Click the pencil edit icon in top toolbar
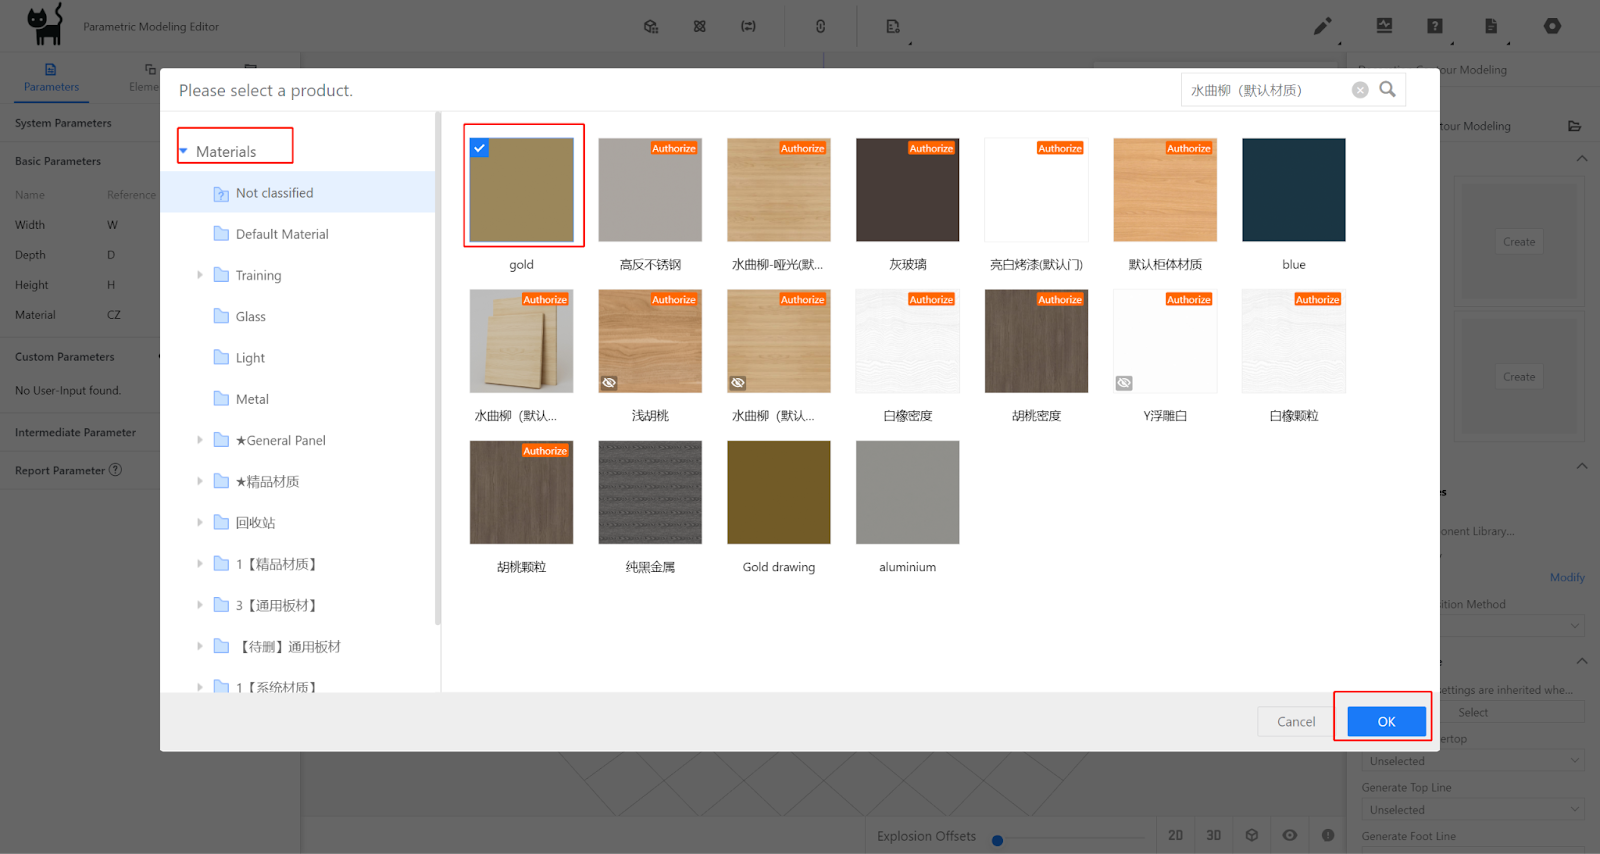Image resolution: width=1600 pixels, height=854 pixels. (1322, 27)
